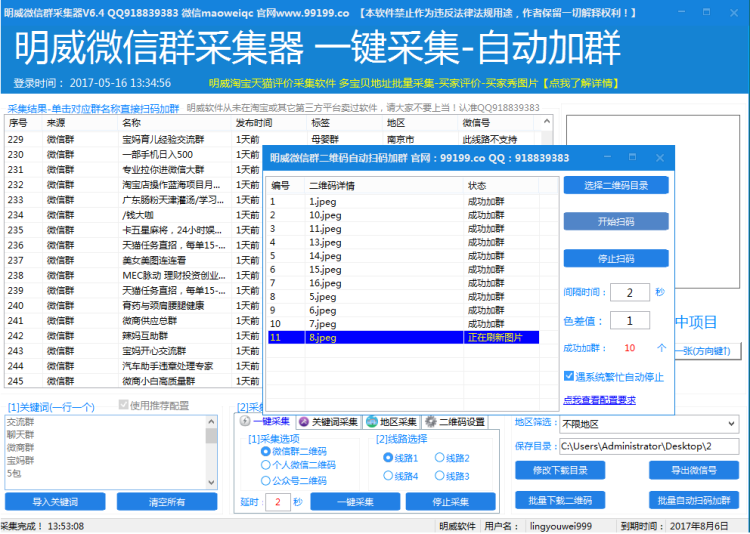Minimize the main collector window
750x534 pixels.
click(681, 12)
